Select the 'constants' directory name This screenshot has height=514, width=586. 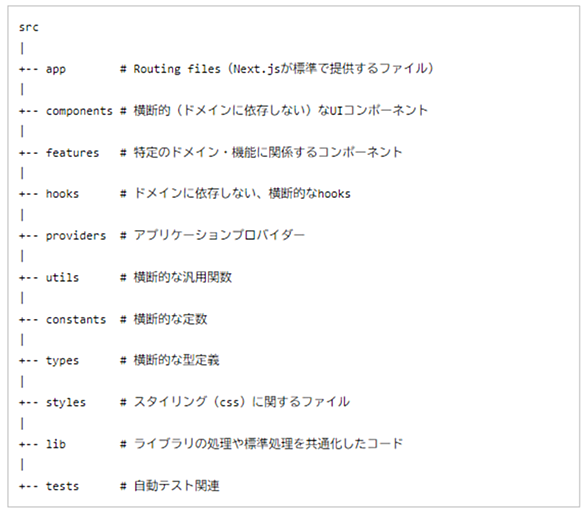click(x=76, y=320)
